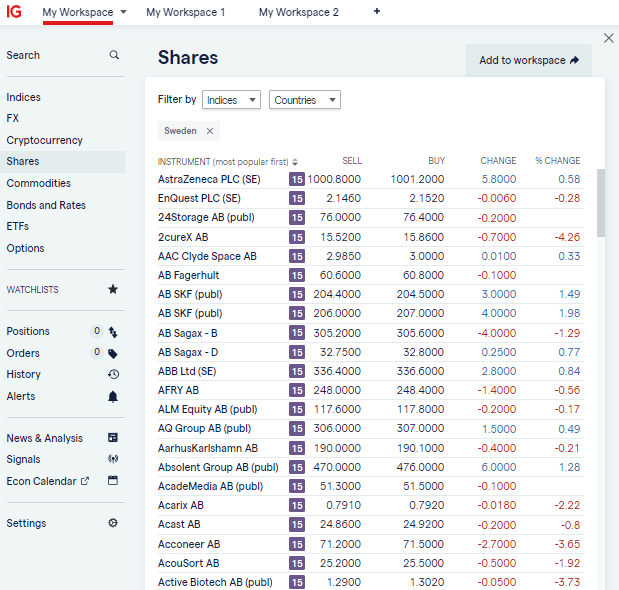Select the ALM Equity AB (publ) row
The height and width of the screenshot is (590, 619).
[x=370, y=409]
